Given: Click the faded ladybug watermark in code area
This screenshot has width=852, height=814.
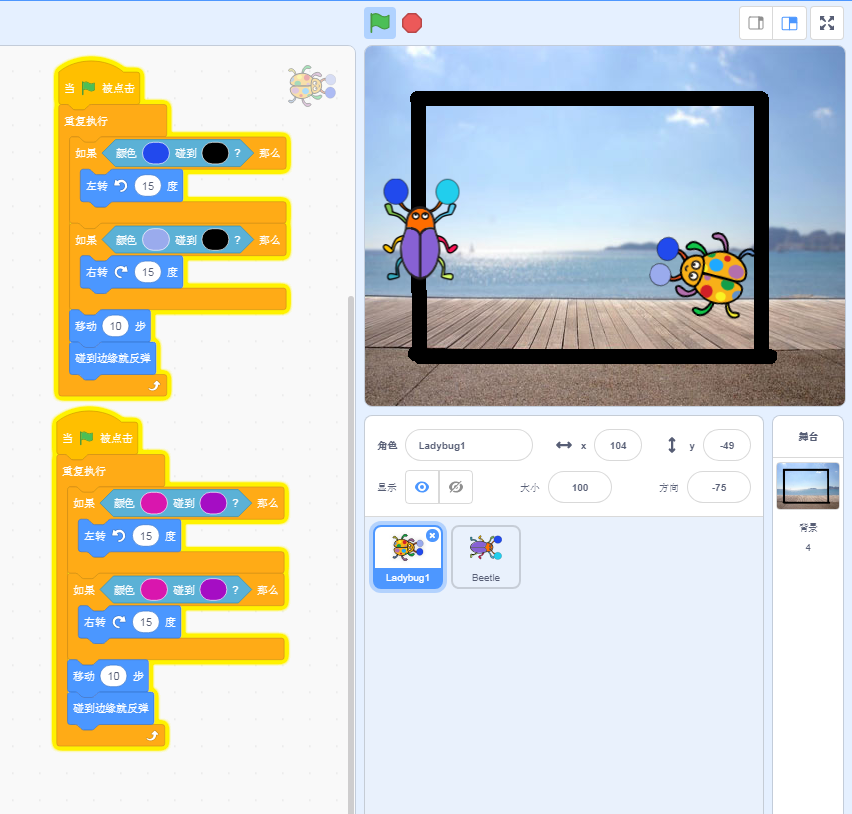Looking at the screenshot, I should coord(311,86).
